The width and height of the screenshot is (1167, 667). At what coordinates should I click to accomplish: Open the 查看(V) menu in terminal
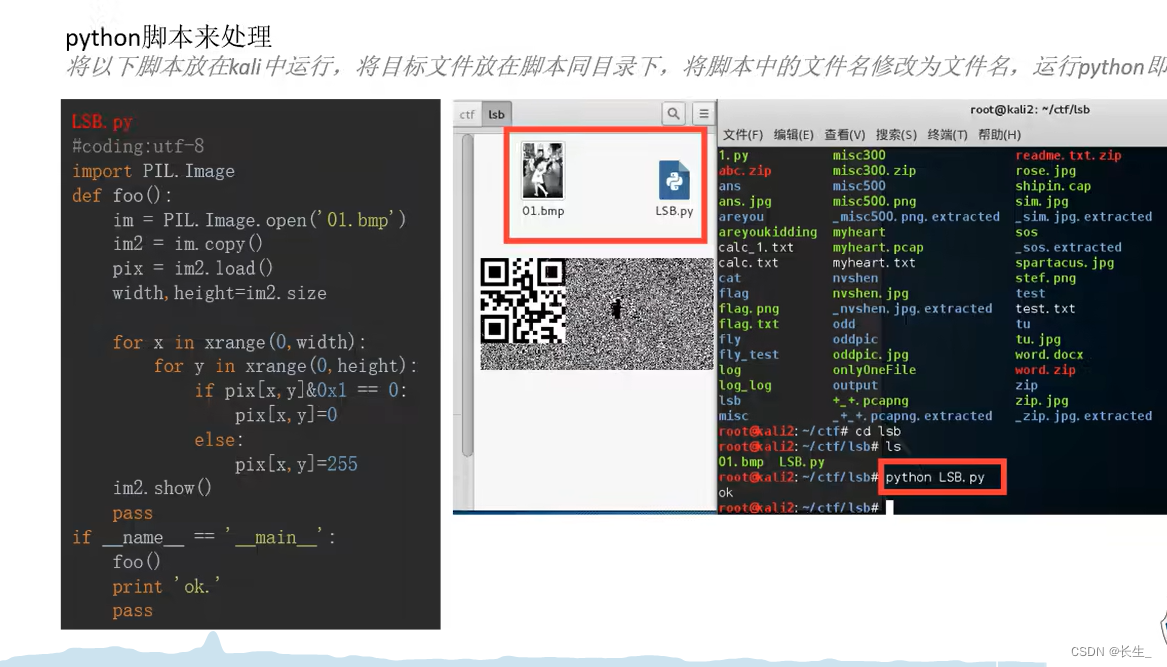click(x=844, y=135)
